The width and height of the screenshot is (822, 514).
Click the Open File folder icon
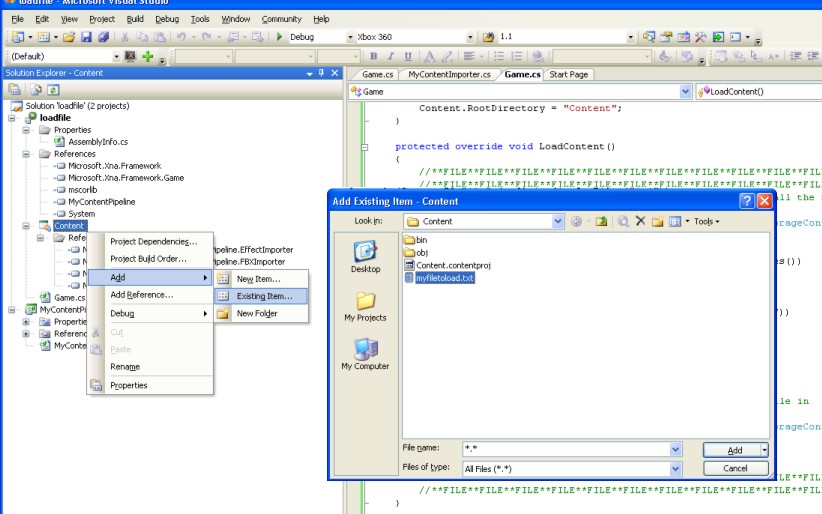pyautogui.click(x=69, y=37)
